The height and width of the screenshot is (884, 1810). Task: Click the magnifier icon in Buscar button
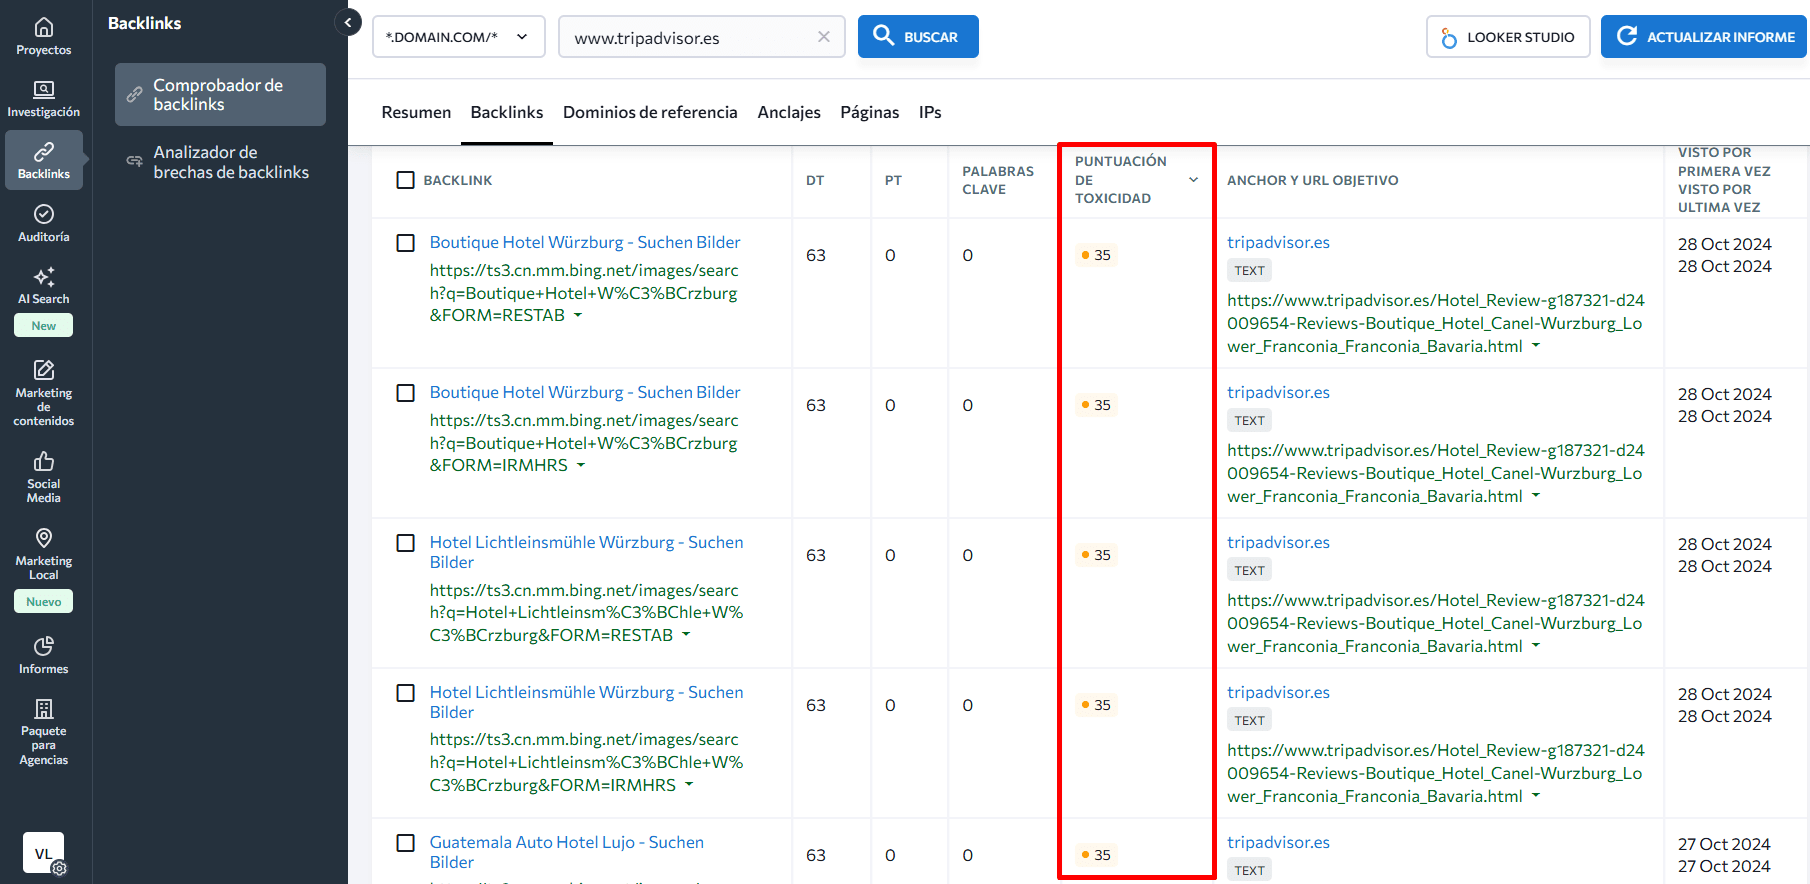tap(883, 36)
